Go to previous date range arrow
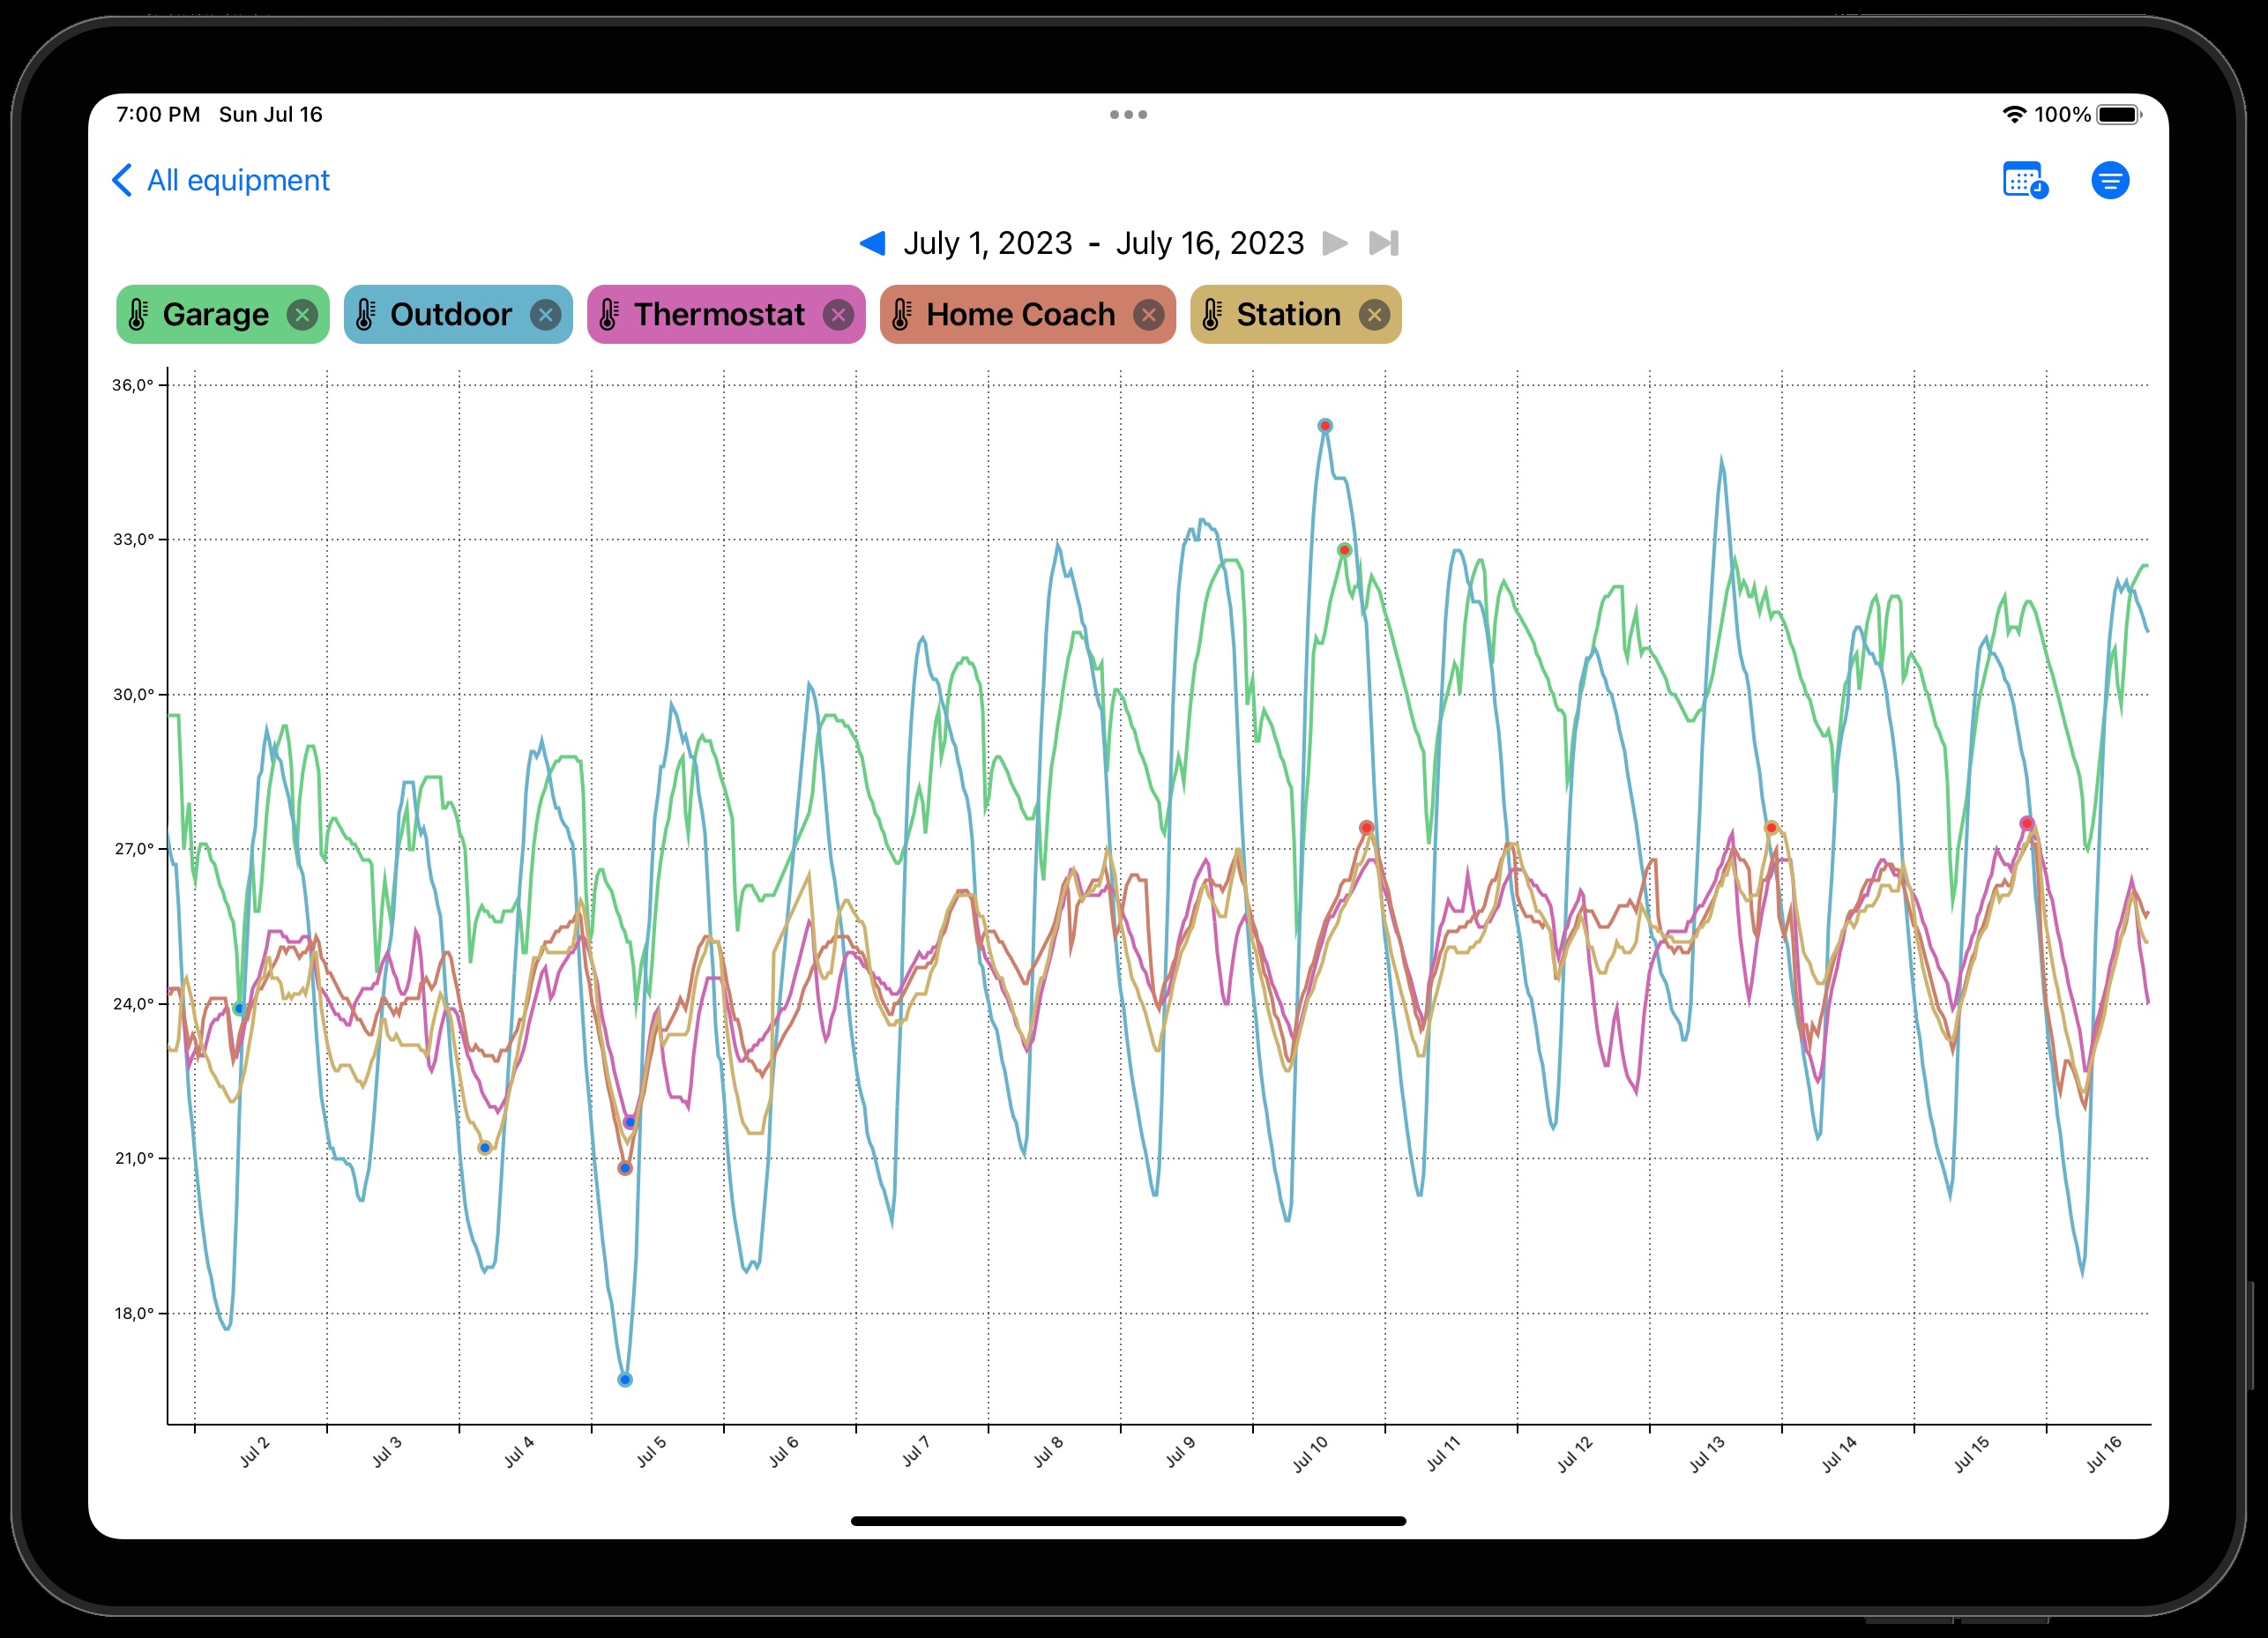2268x1638 pixels. 872,243
